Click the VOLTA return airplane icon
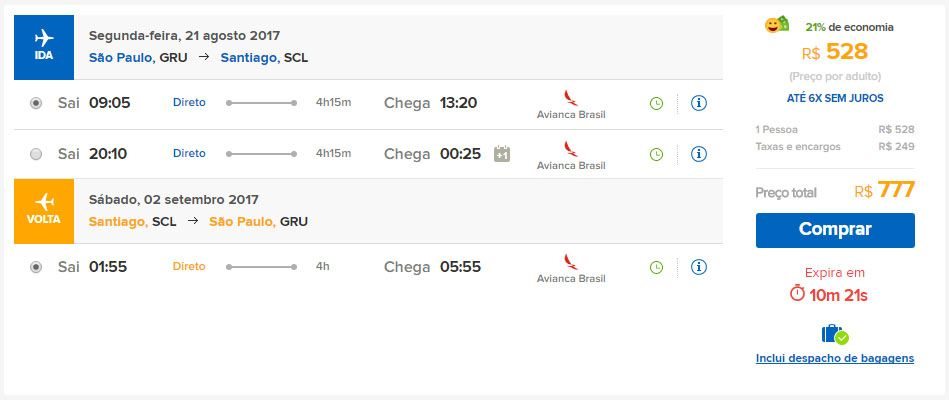 pyautogui.click(x=44, y=202)
